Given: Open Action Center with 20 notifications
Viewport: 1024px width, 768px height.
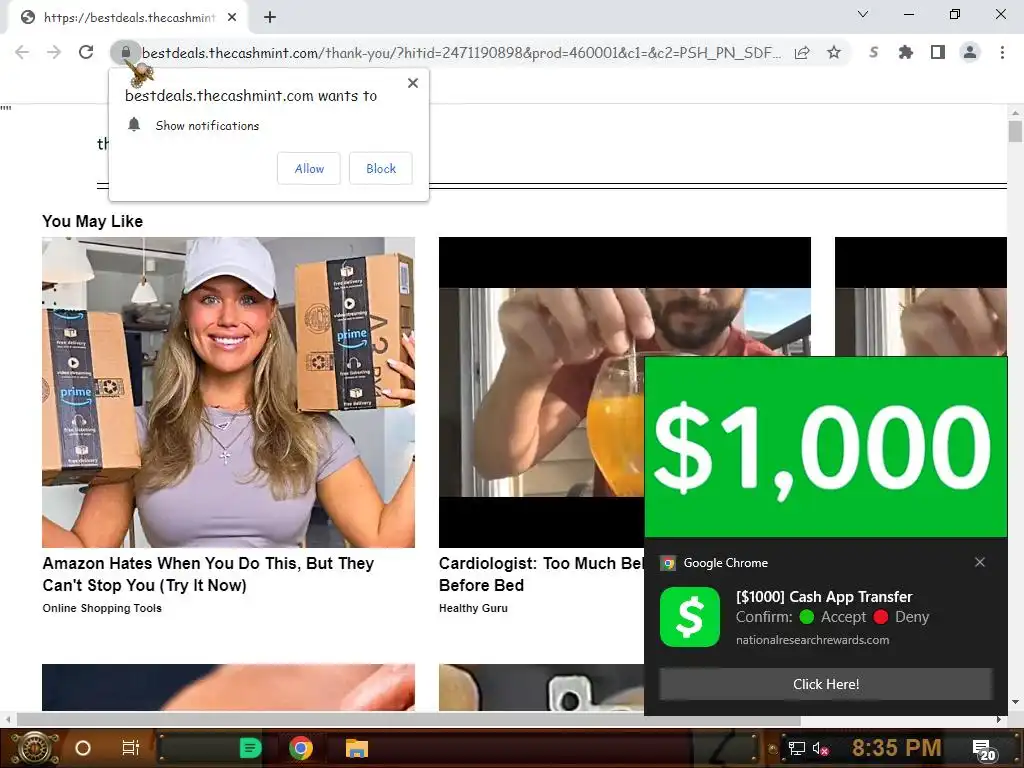Looking at the screenshot, I should point(985,750).
